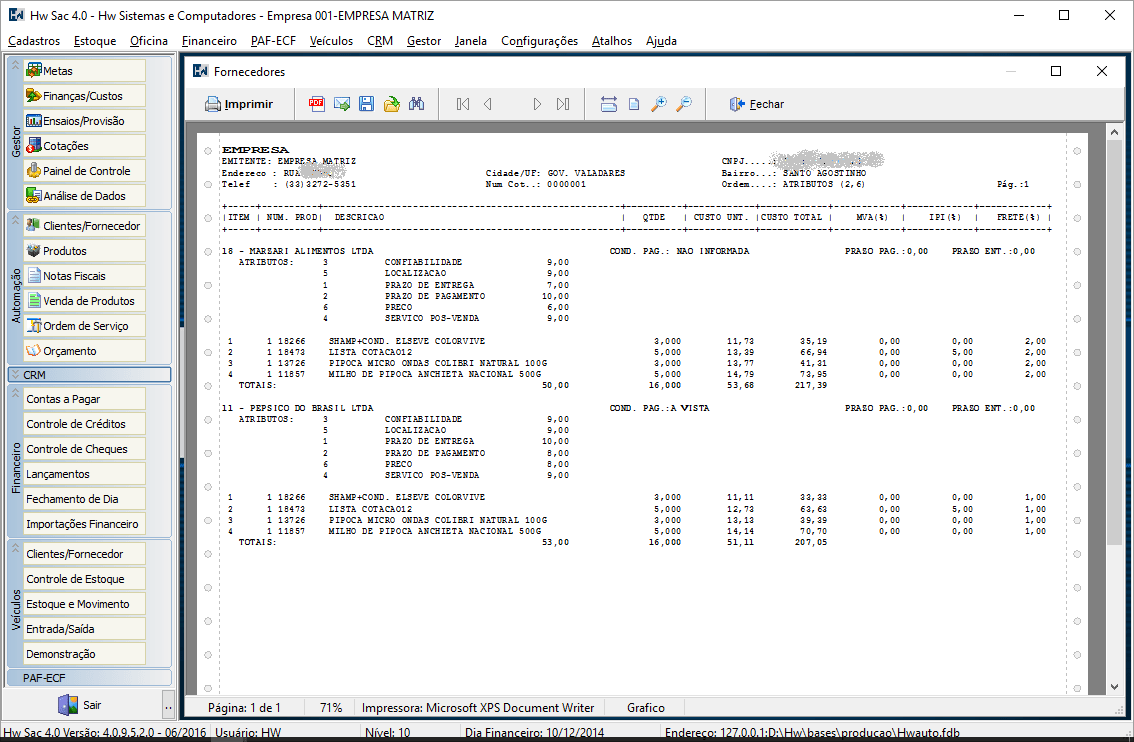Viewport: 1134px width, 742px height.
Task: Expand the CRM sidebar group
Action: 89,375
